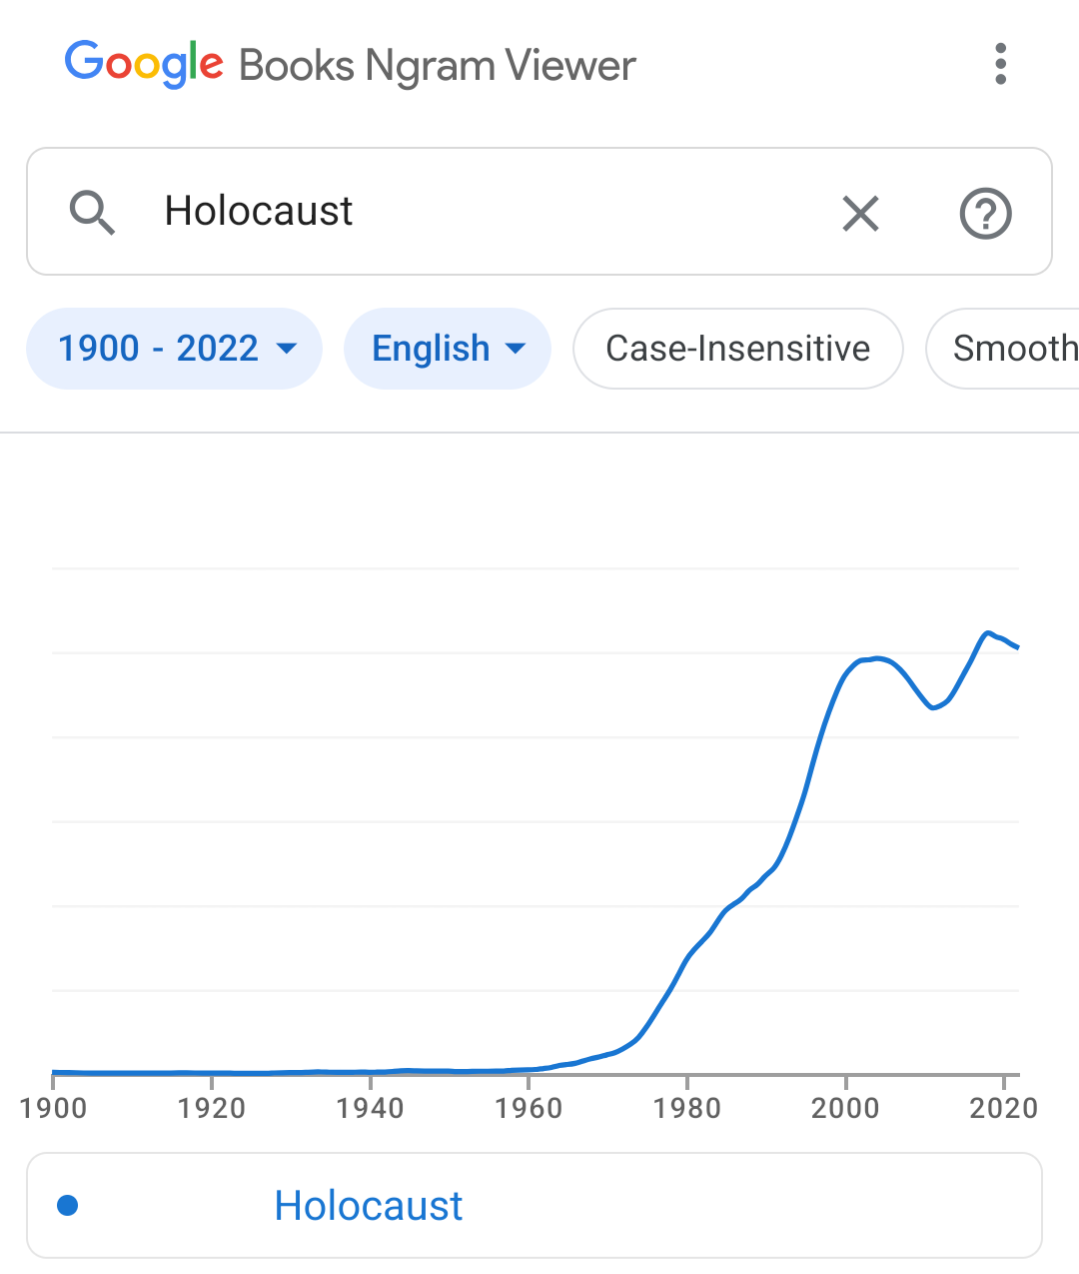Click the Google logo
This screenshot has height=1274, width=1079.
tap(144, 64)
